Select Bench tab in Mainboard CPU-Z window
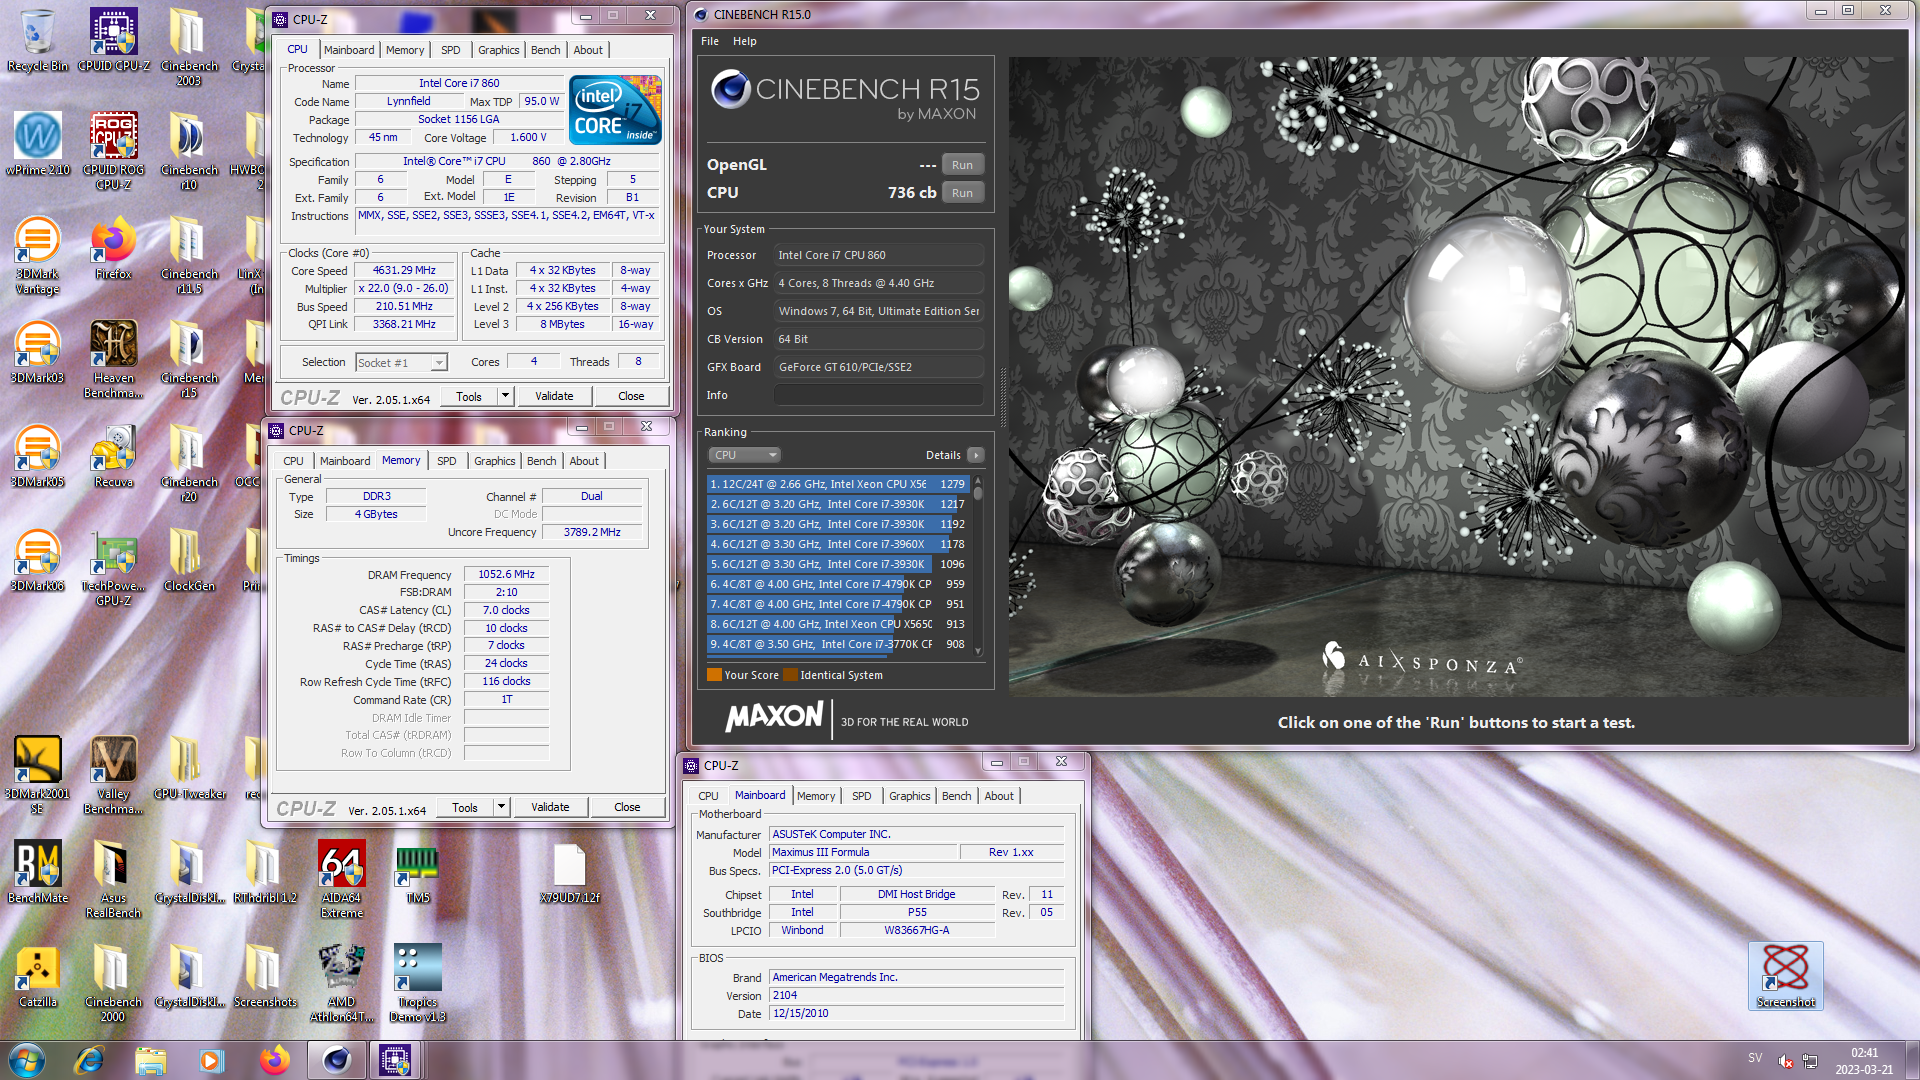 [x=956, y=796]
